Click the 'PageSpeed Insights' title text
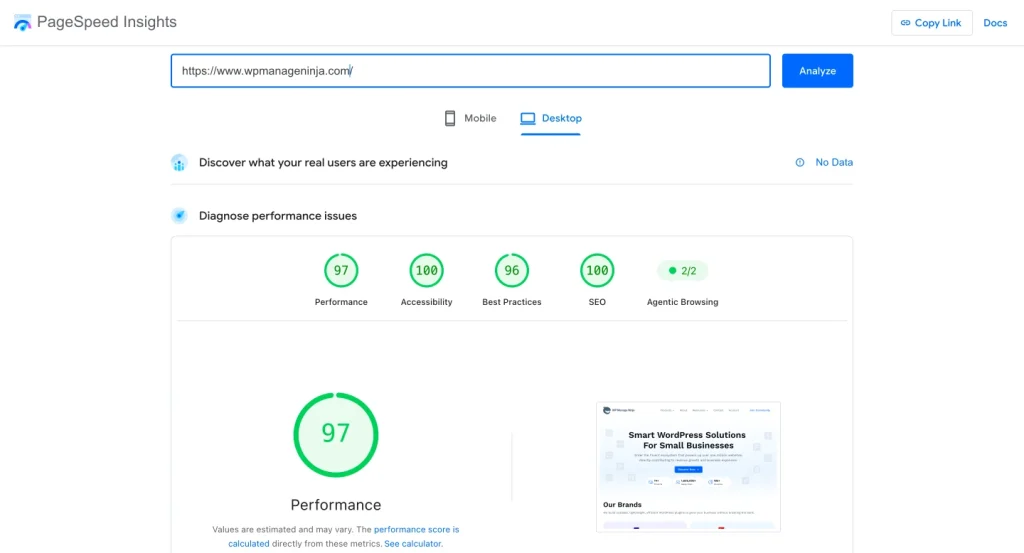This screenshot has height=553, width=1024. click(106, 22)
